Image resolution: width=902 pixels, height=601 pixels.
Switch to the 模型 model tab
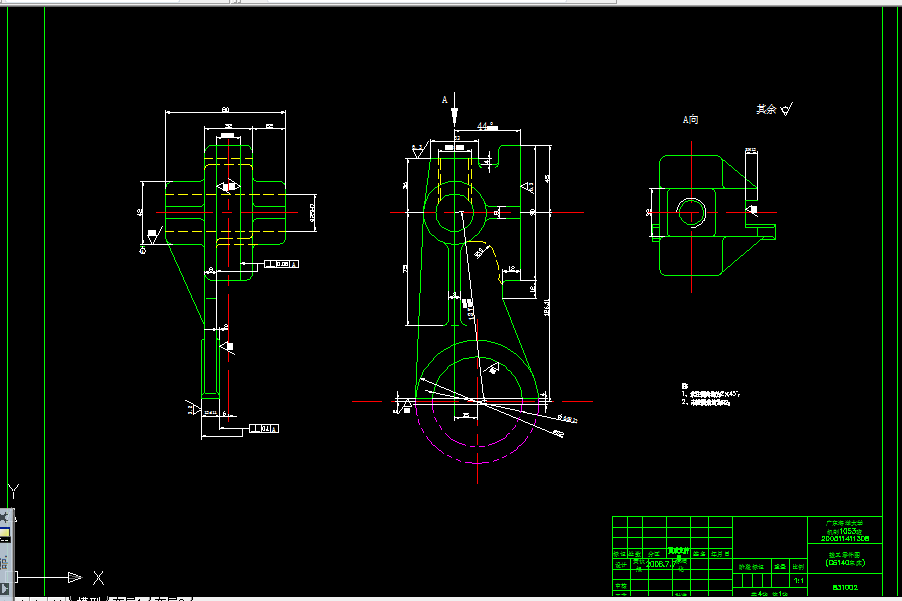pyautogui.click(x=88, y=599)
